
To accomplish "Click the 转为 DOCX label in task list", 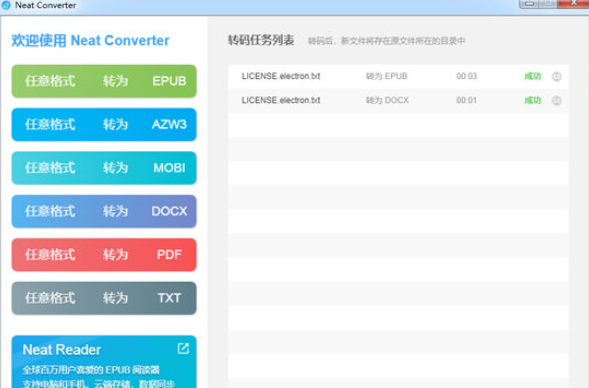I will (387, 100).
